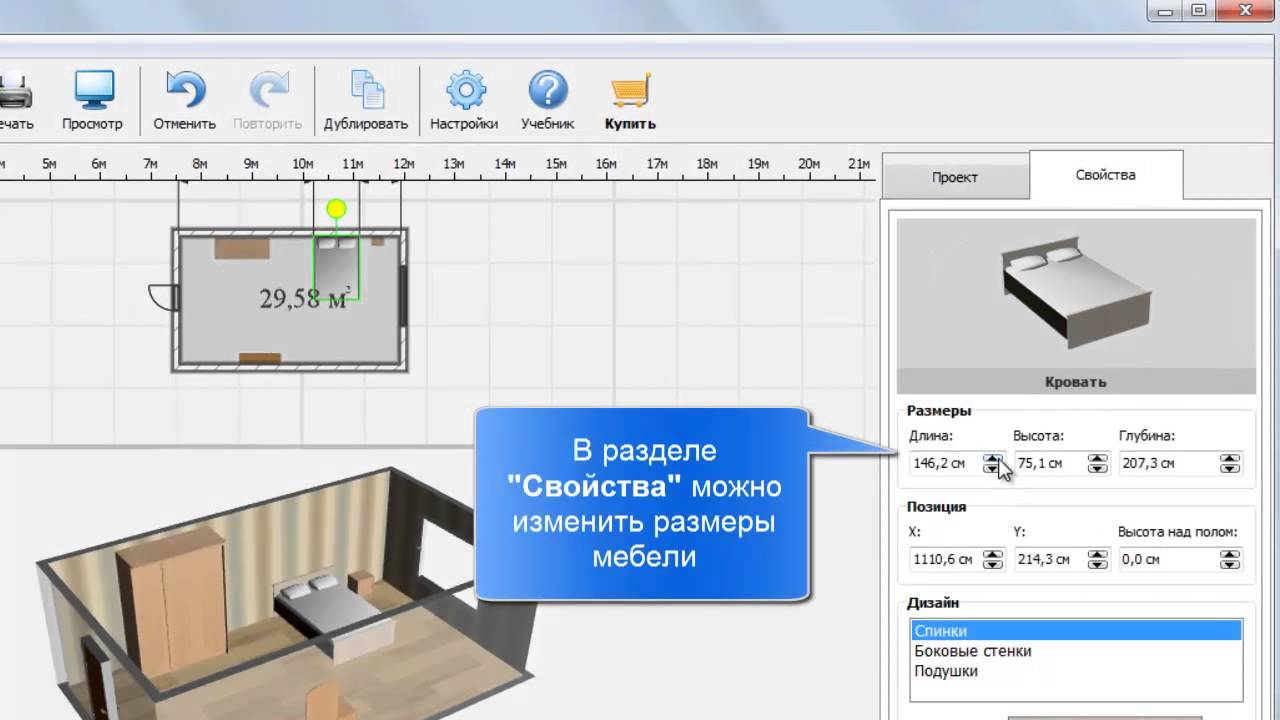Select the Свойства tab
This screenshot has width=1280, height=720.
[x=1105, y=175]
